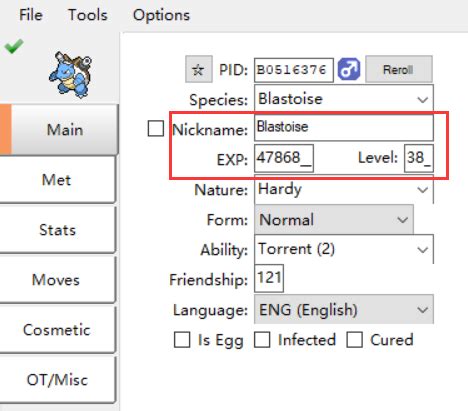
Task: Switch to the Met tab
Action: click(57, 180)
